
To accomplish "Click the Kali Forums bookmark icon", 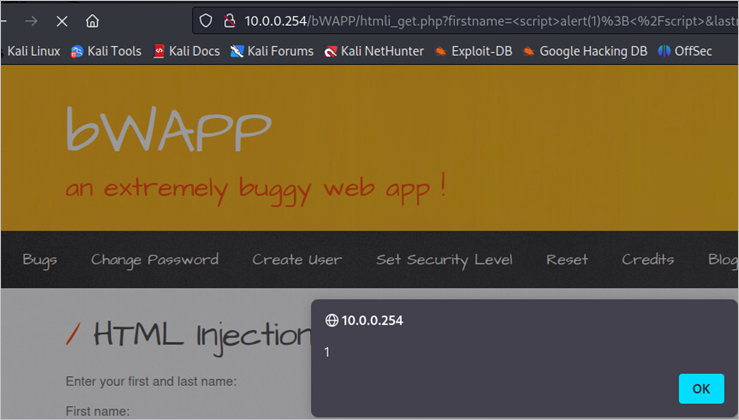I will 237,51.
